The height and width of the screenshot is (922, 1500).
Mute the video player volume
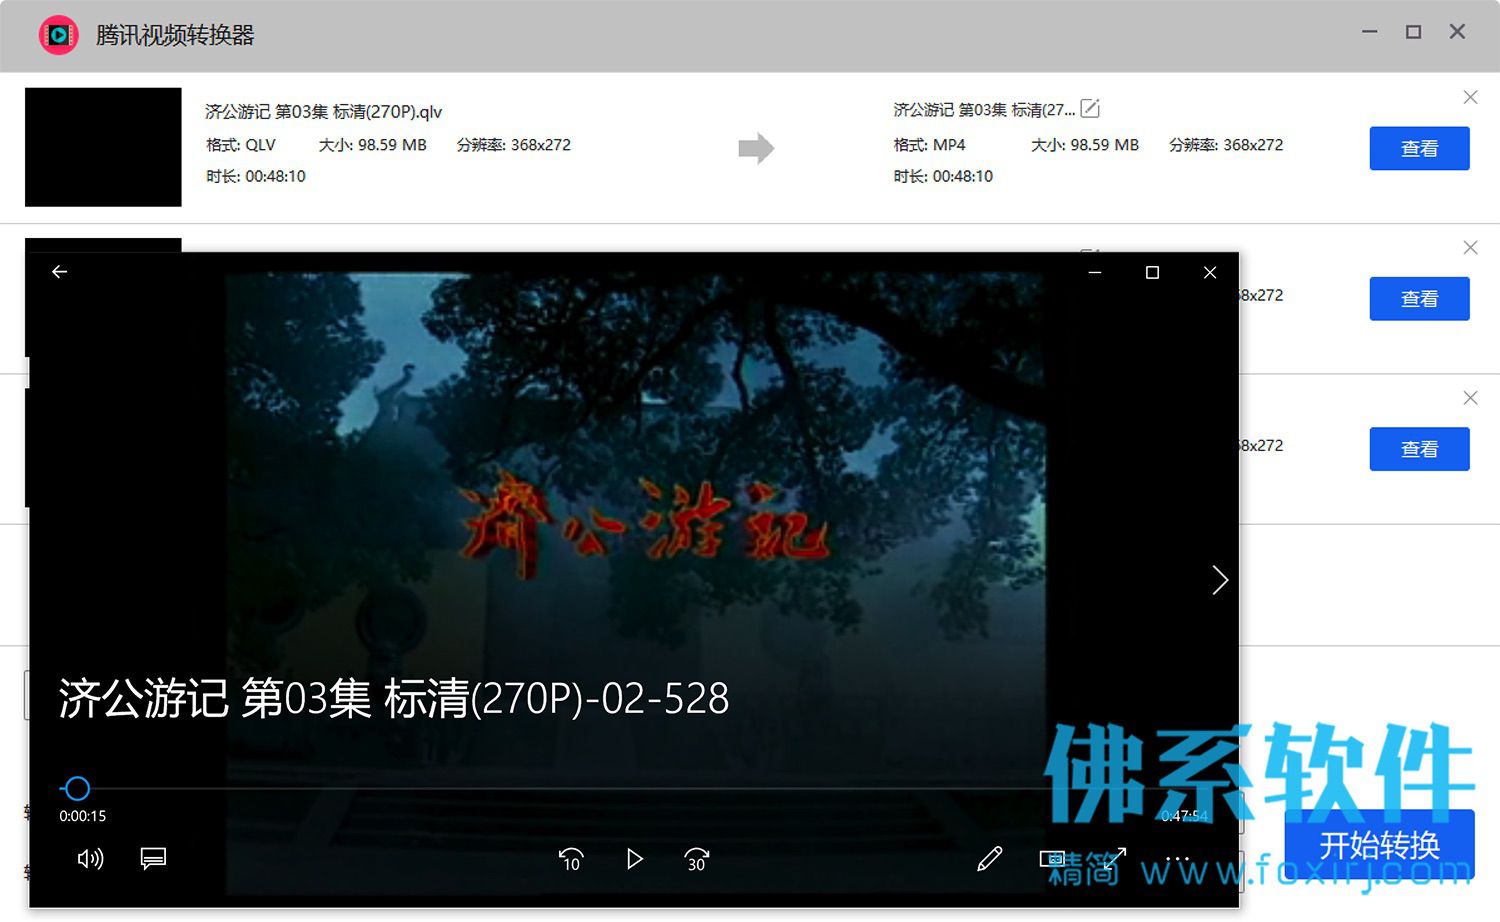[x=90, y=859]
